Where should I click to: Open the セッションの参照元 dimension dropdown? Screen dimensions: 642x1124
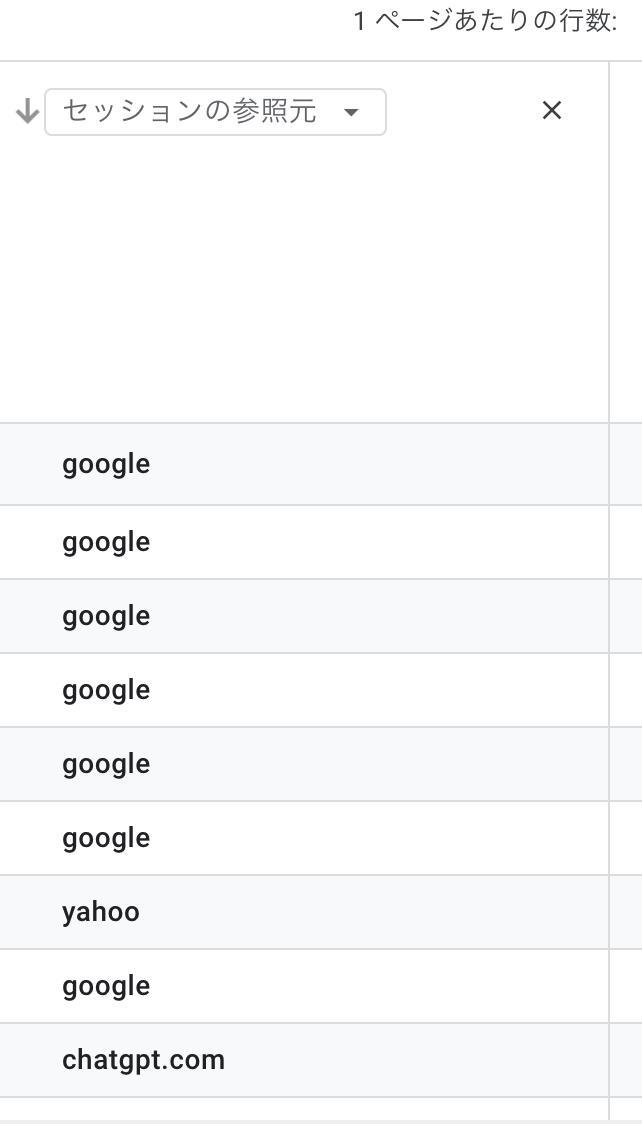coord(215,112)
